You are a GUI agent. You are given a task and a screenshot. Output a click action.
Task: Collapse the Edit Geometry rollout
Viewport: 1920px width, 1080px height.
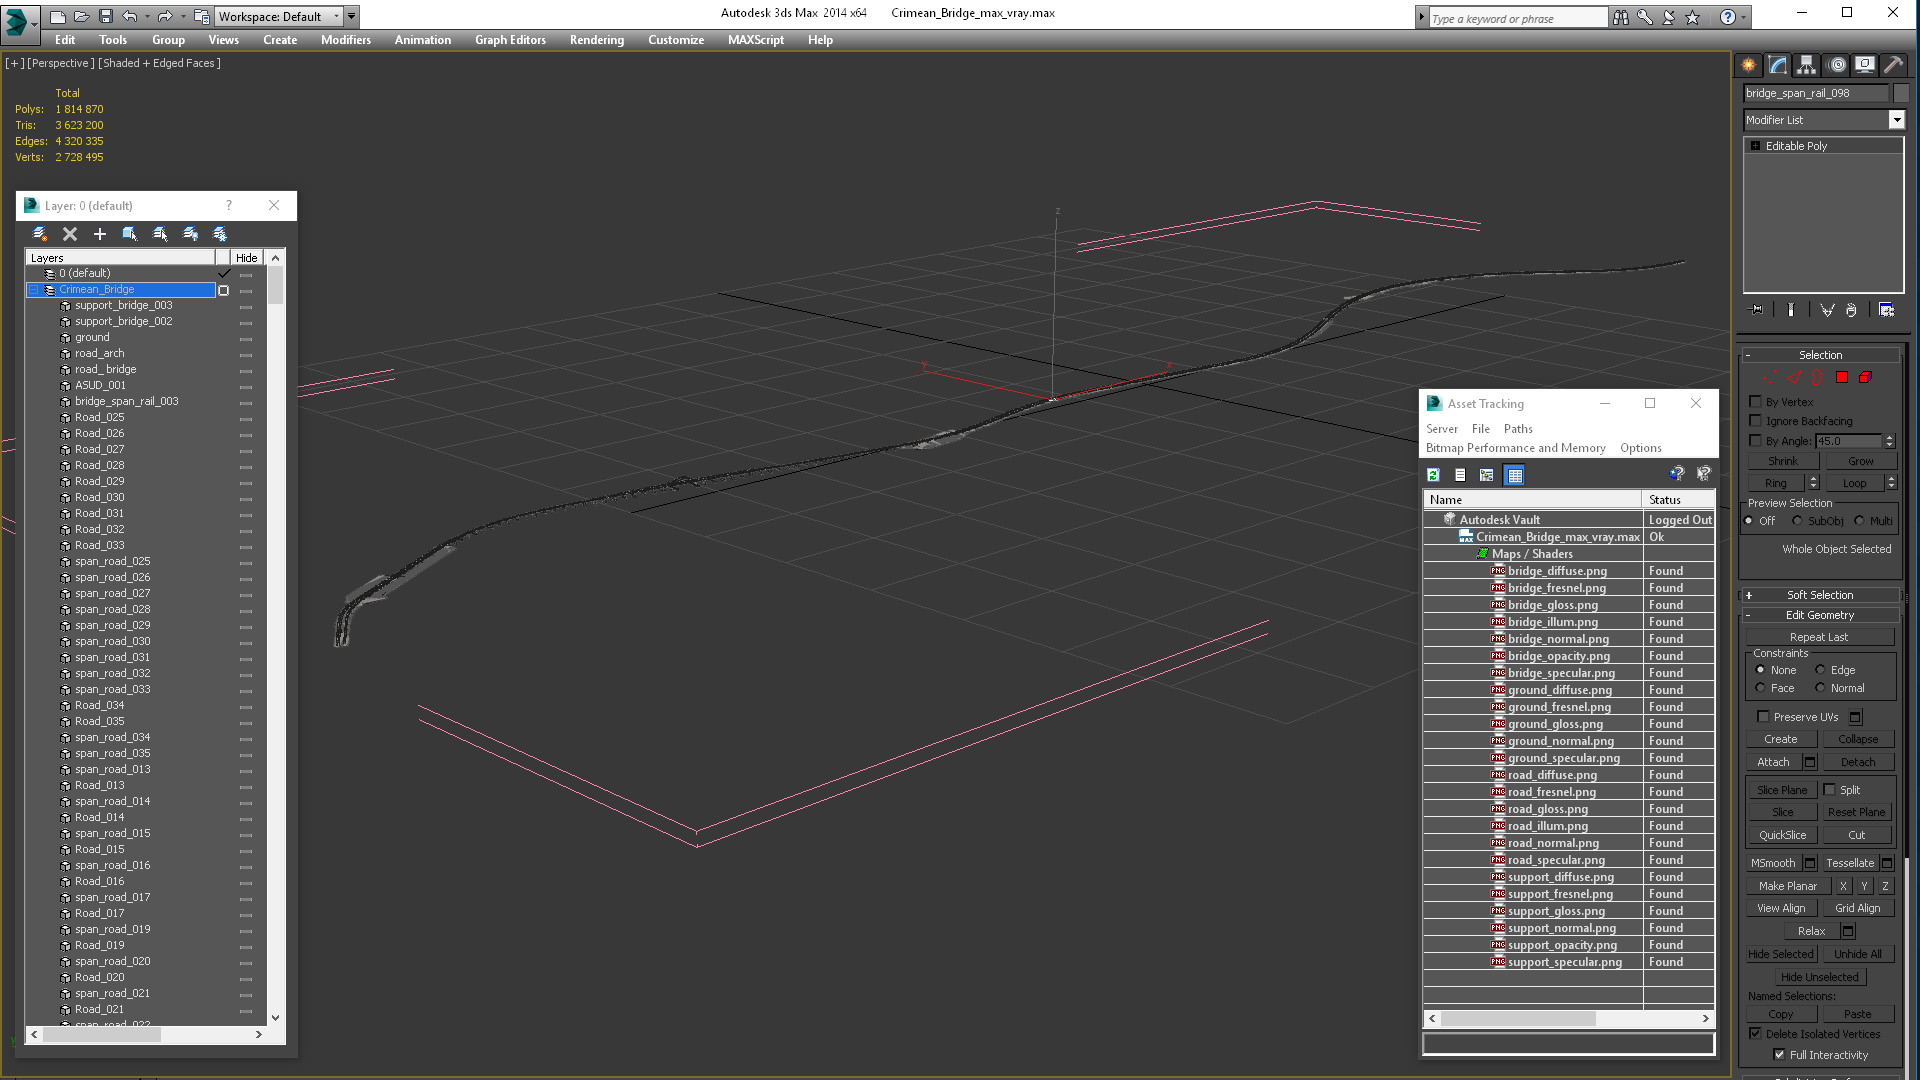coord(1748,615)
